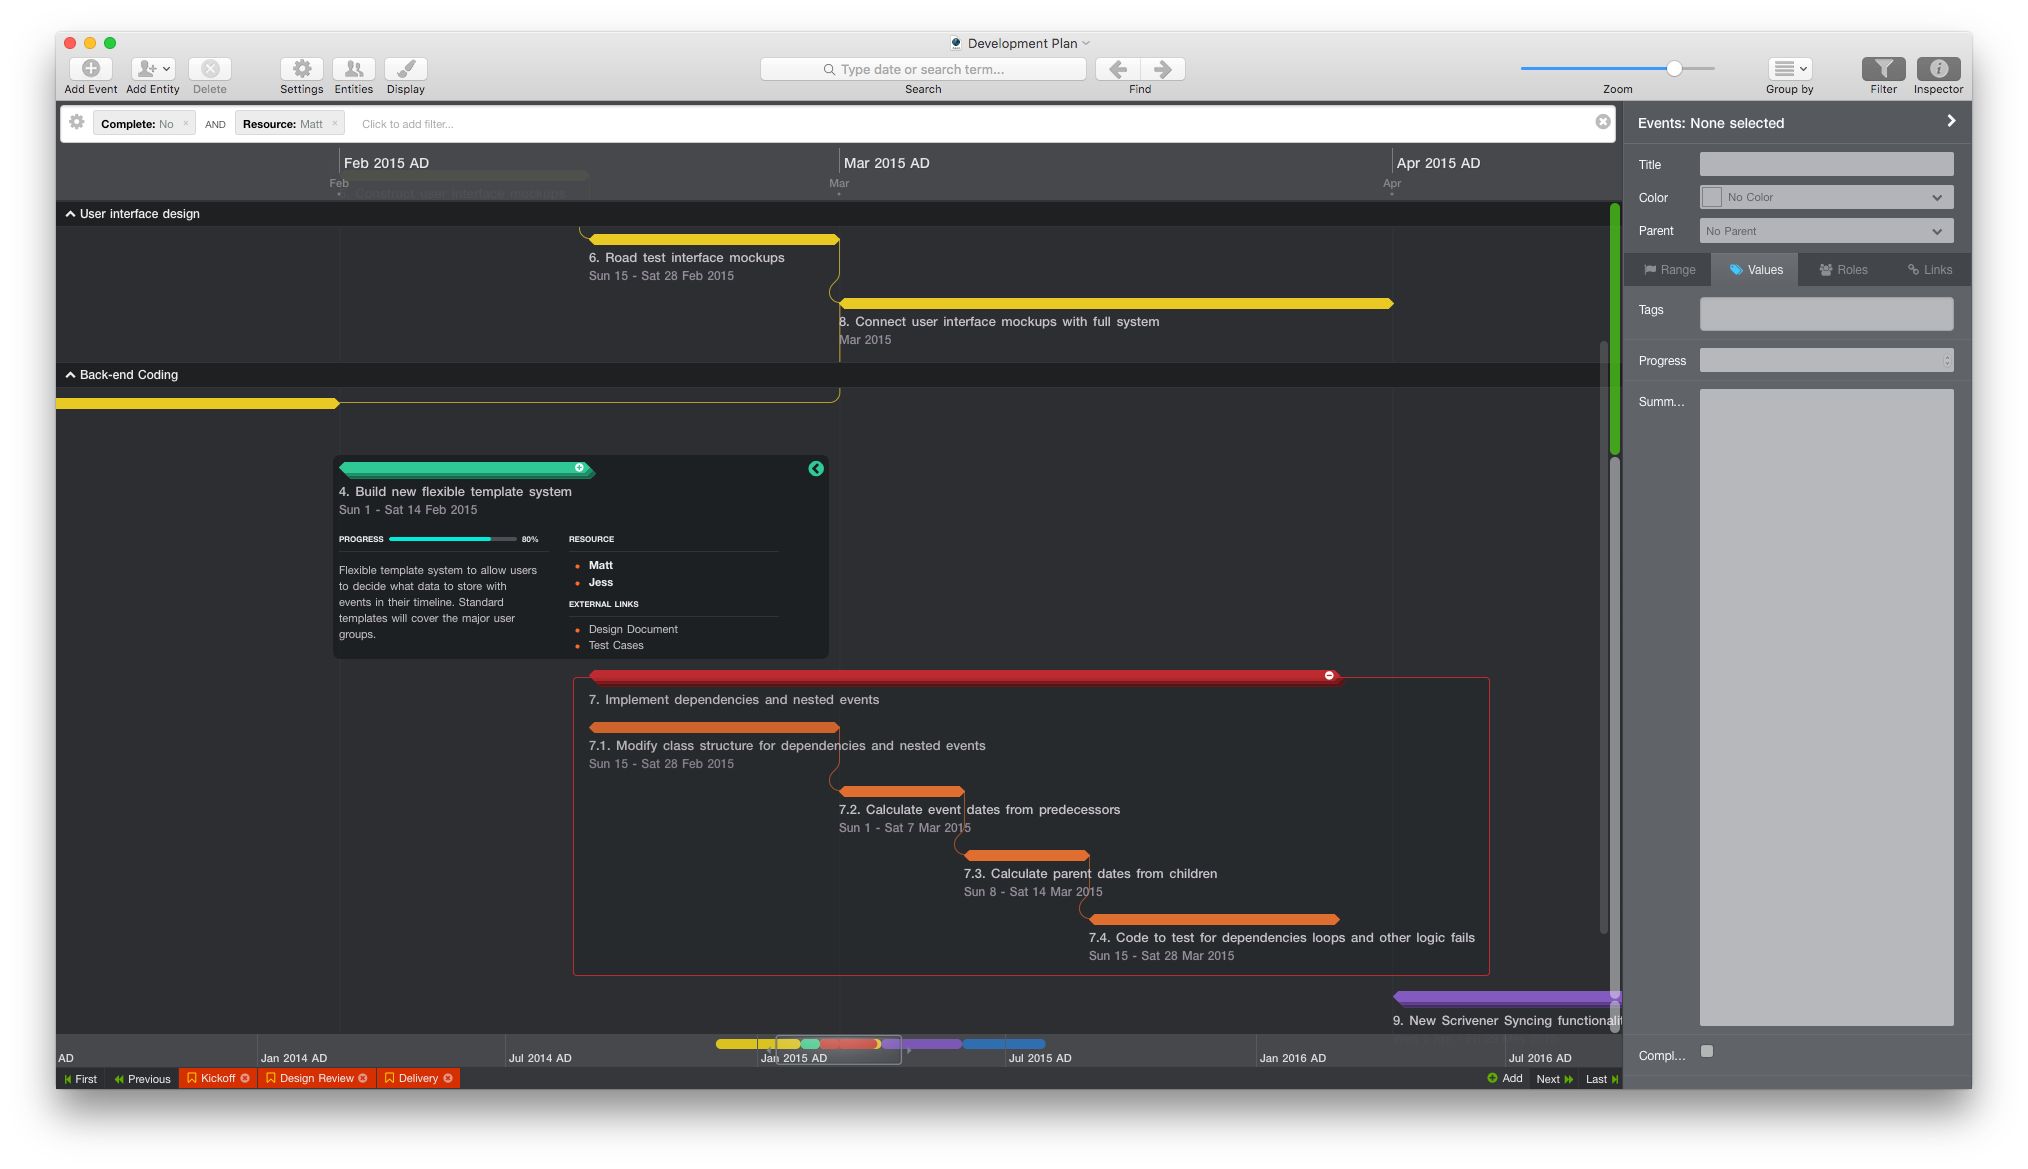2028x1169 pixels.
Task: Open the Parent dropdown showing No Parent
Action: (1826, 230)
